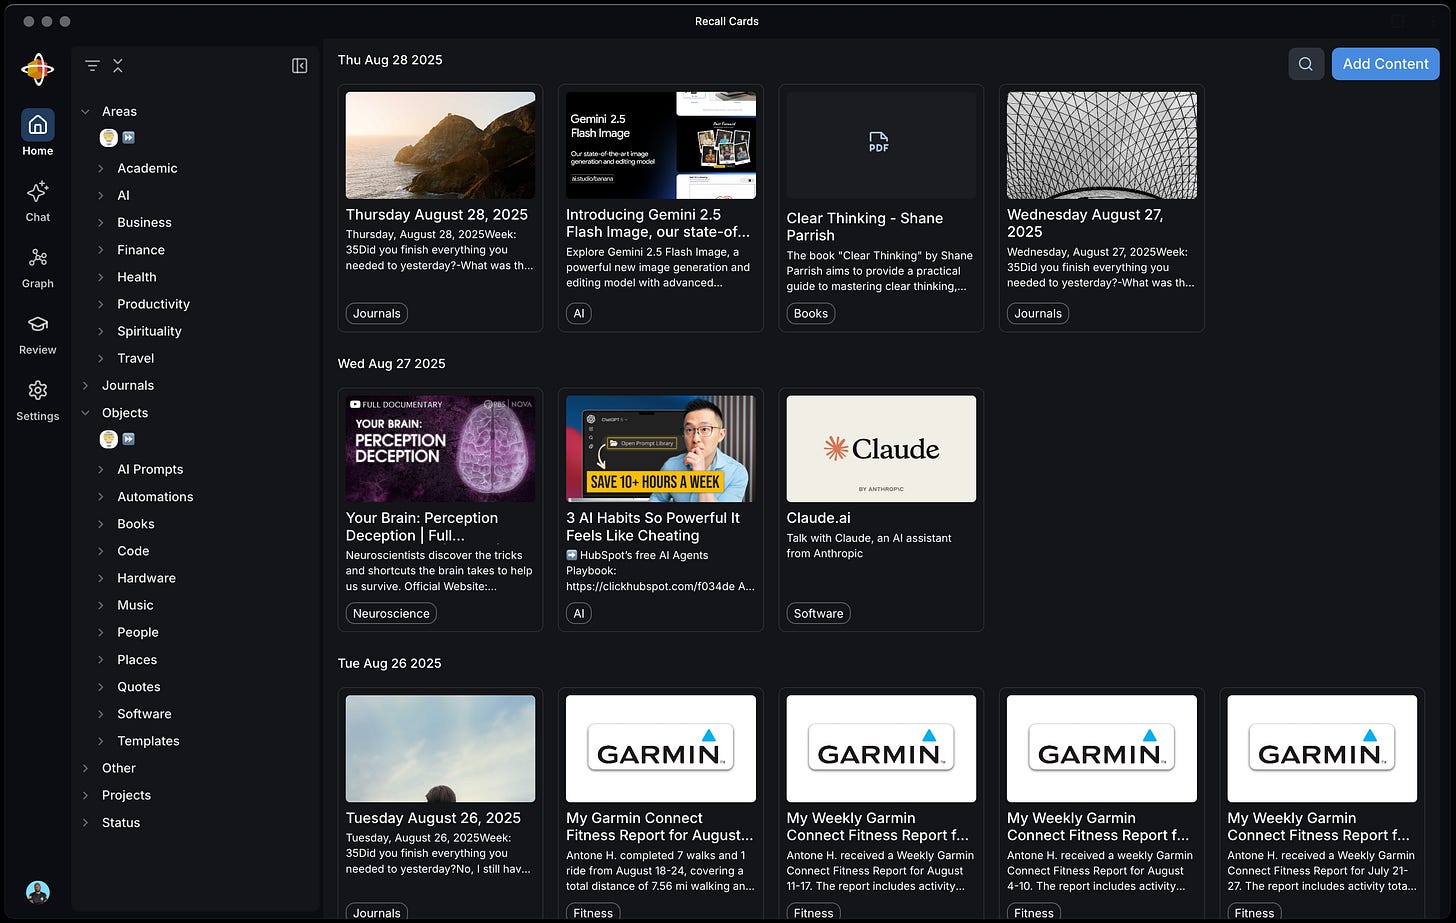1456x923 pixels.
Task: Select the Travel area
Action: point(136,358)
